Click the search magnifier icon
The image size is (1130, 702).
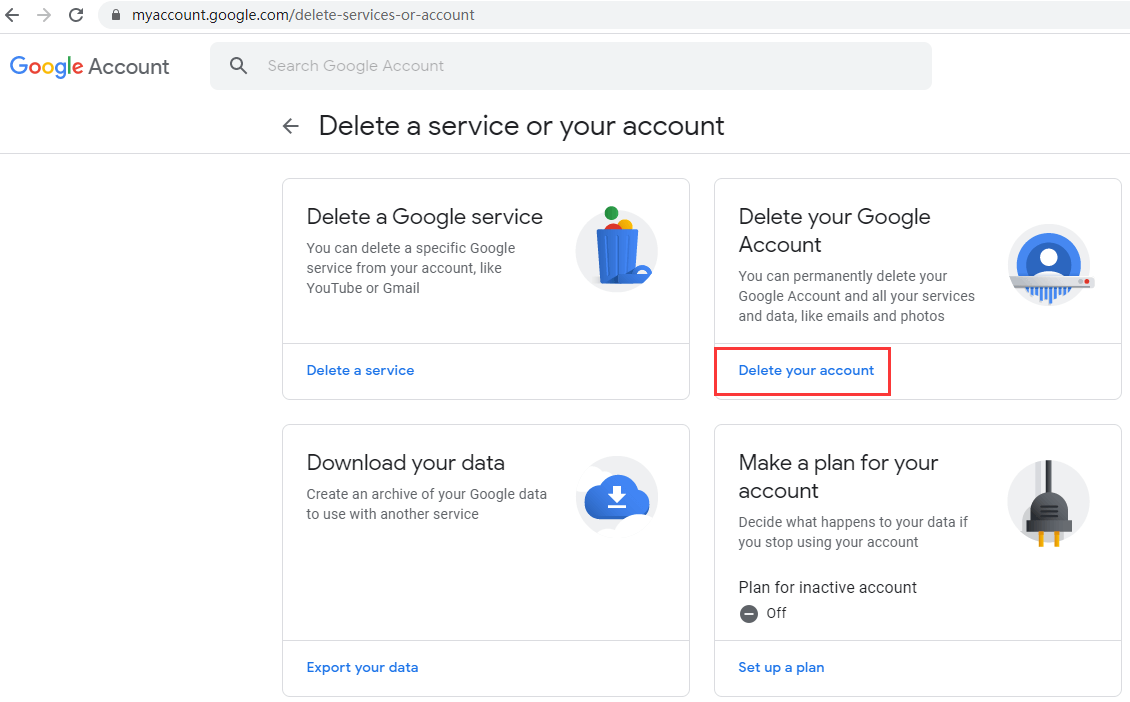(239, 66)
